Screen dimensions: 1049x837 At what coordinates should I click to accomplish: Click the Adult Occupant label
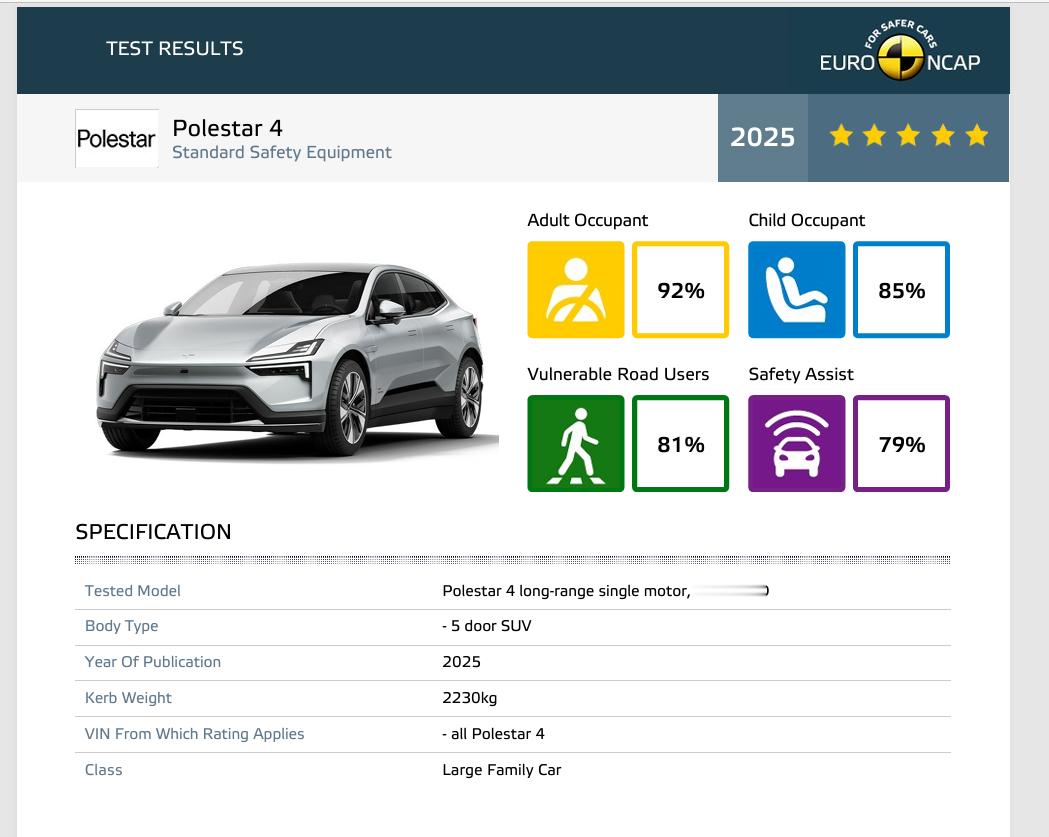(587, 220)
